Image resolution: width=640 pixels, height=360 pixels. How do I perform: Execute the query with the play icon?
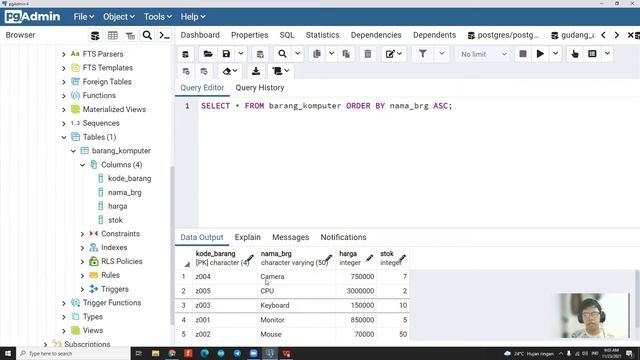coord(540,54)
